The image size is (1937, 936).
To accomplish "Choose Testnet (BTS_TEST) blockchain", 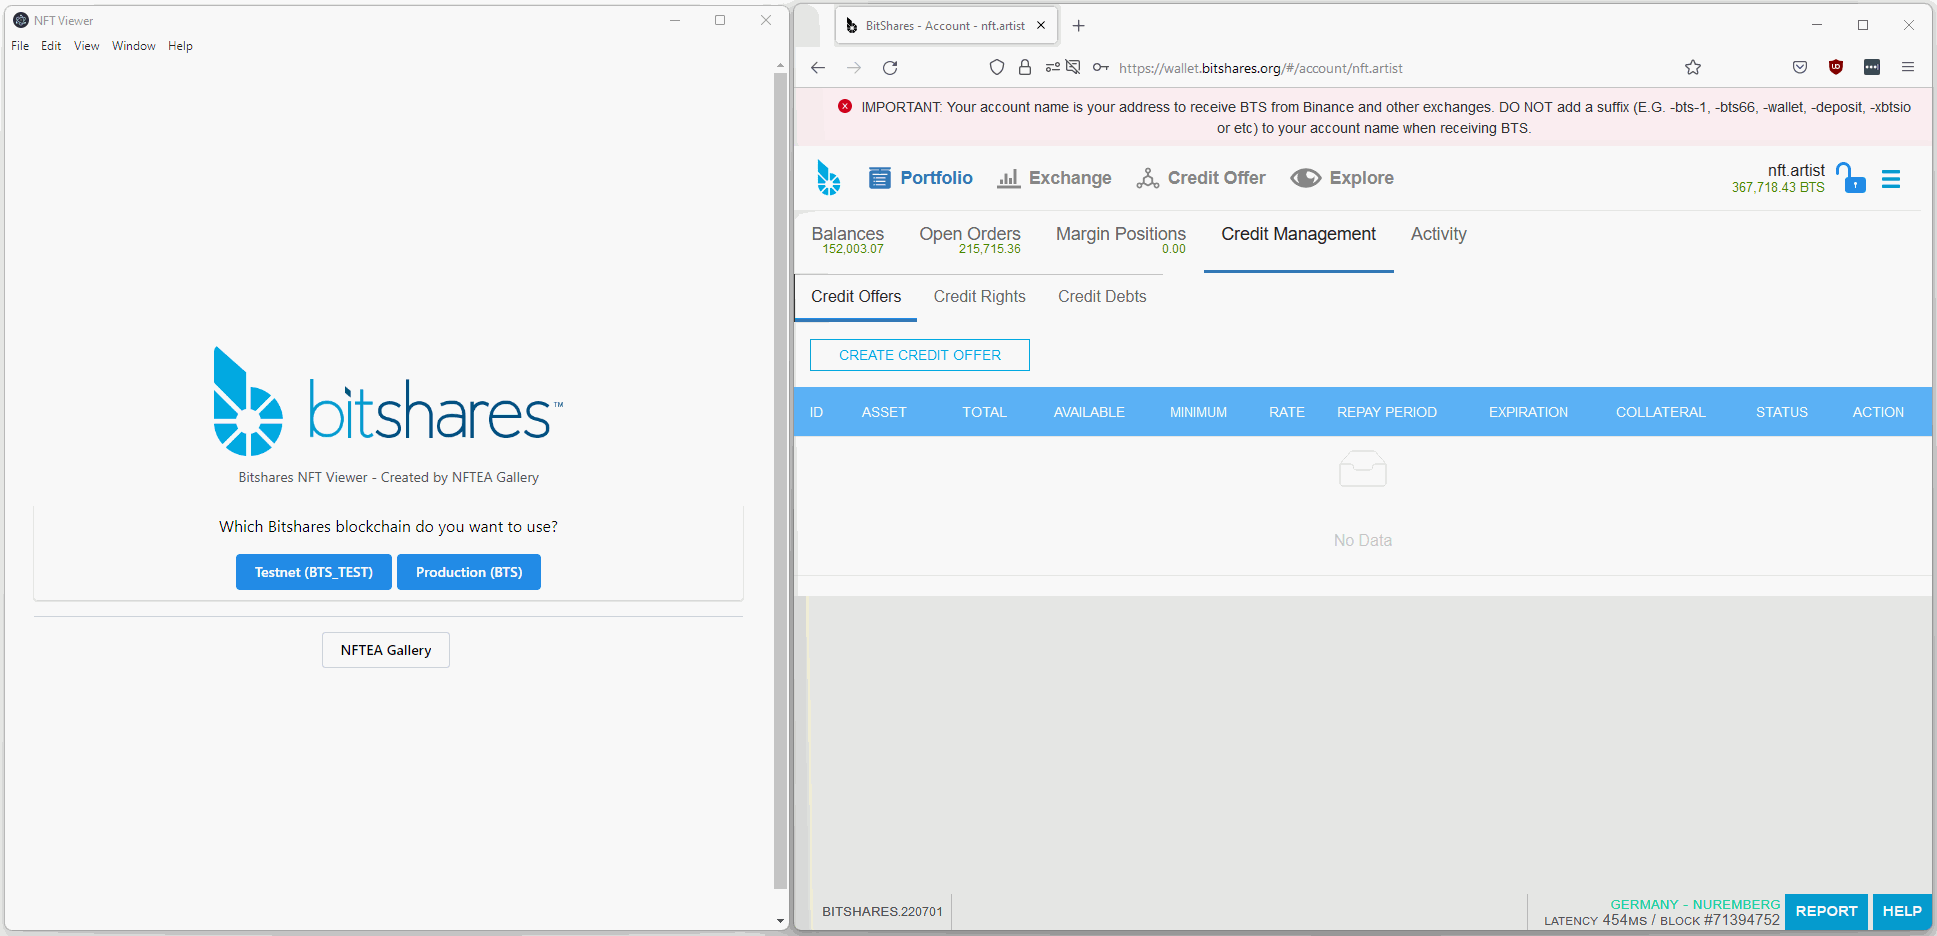I will tap(314, 572).
